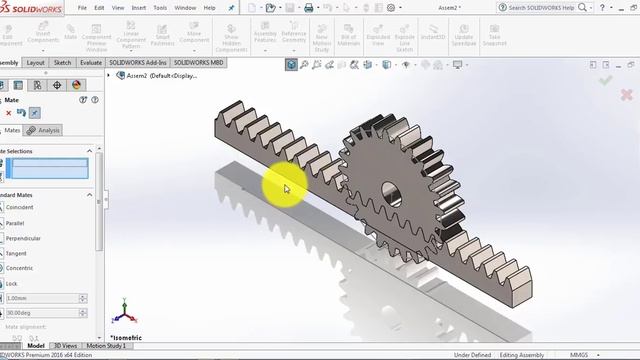Click the Undo arrow icon in the Mate panel

[x=21, y=113]
